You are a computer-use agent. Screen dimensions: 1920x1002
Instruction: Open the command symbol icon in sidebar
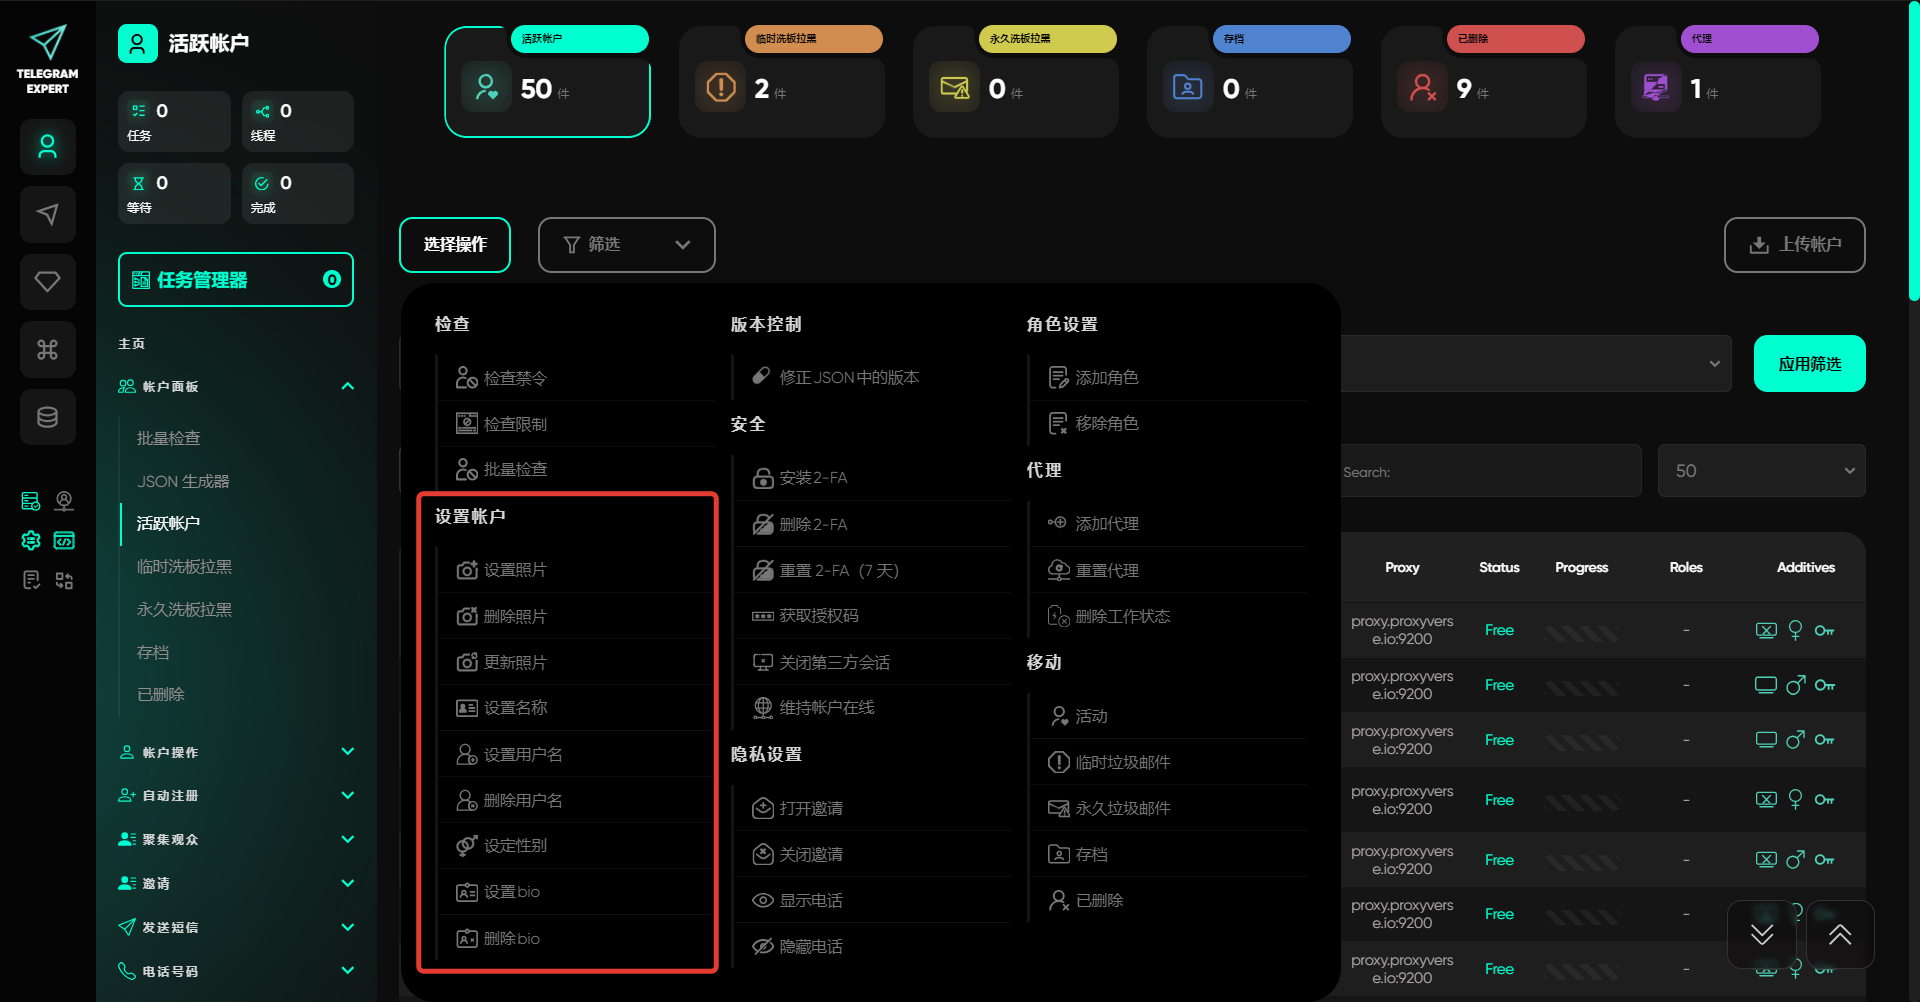click(47, 349)
